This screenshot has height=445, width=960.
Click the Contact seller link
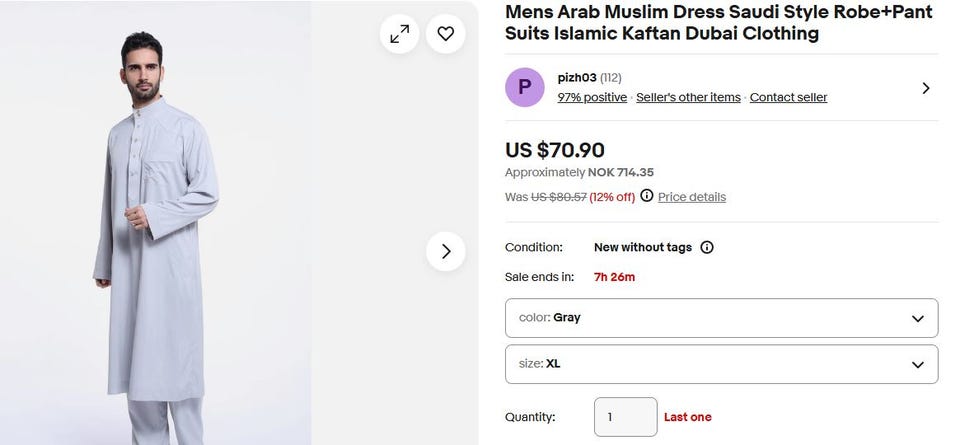[788, 97]
